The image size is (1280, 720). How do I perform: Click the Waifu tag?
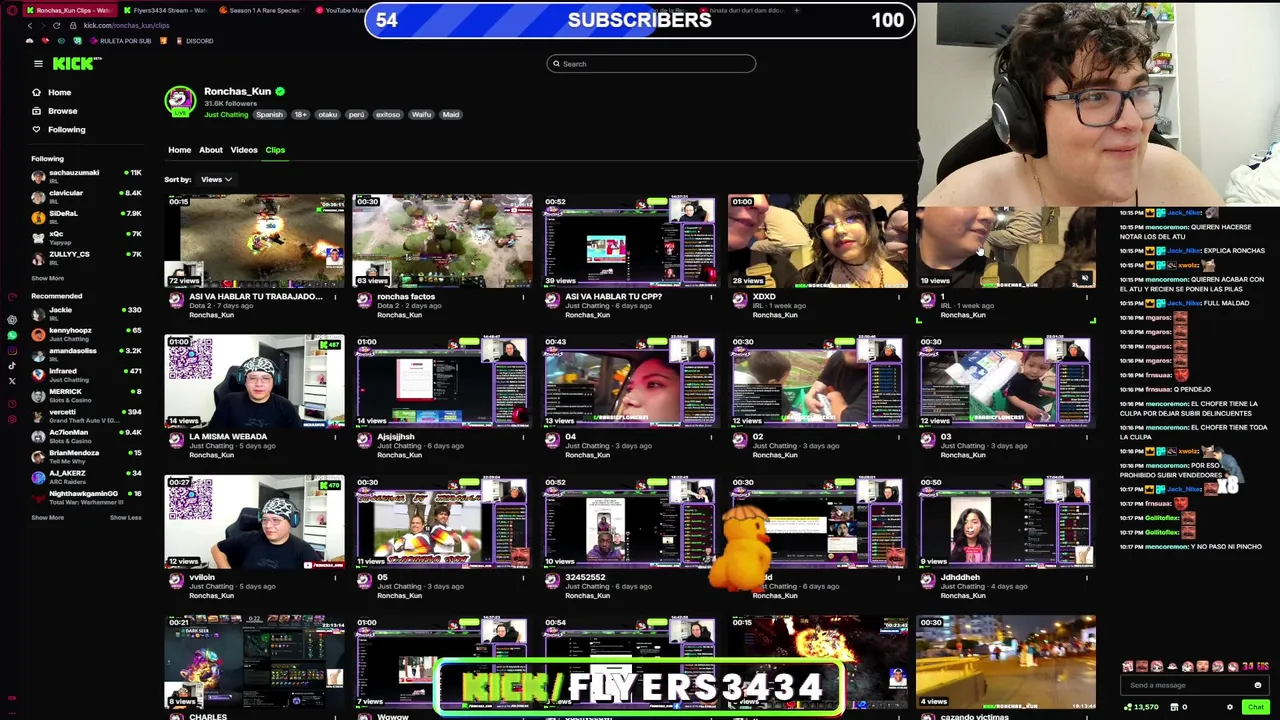(x=421, y=115)
